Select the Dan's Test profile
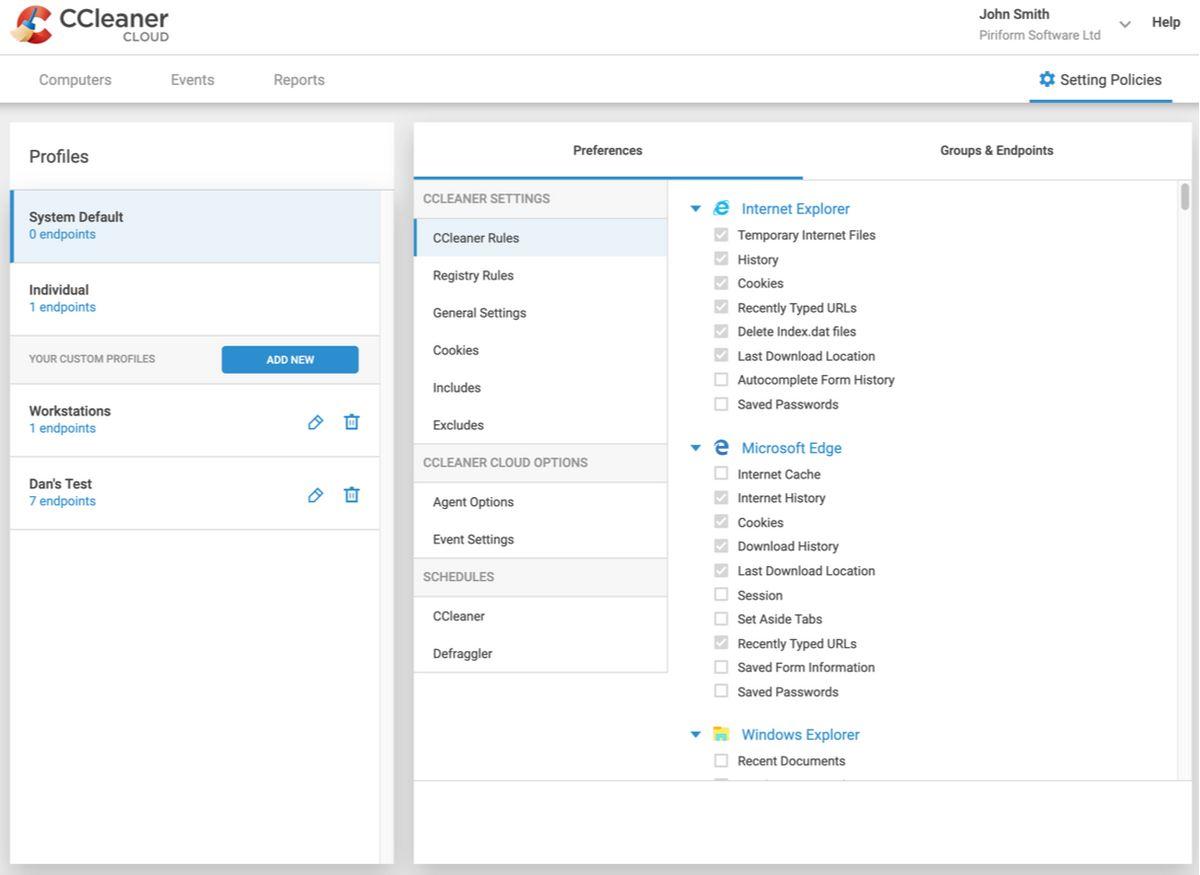Viewport: 1200px width, 875px height. pos(195,493)
